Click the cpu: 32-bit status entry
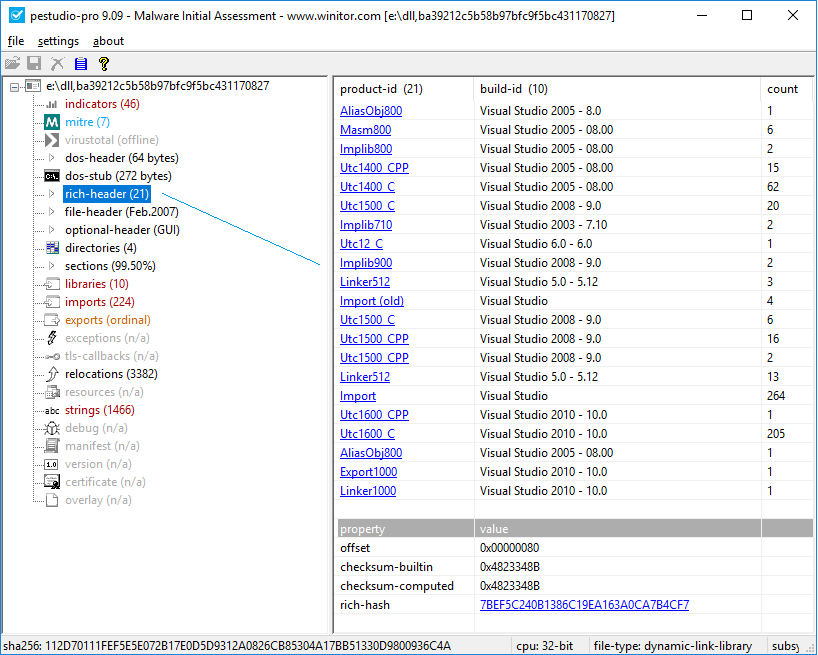 pos(545,646)
